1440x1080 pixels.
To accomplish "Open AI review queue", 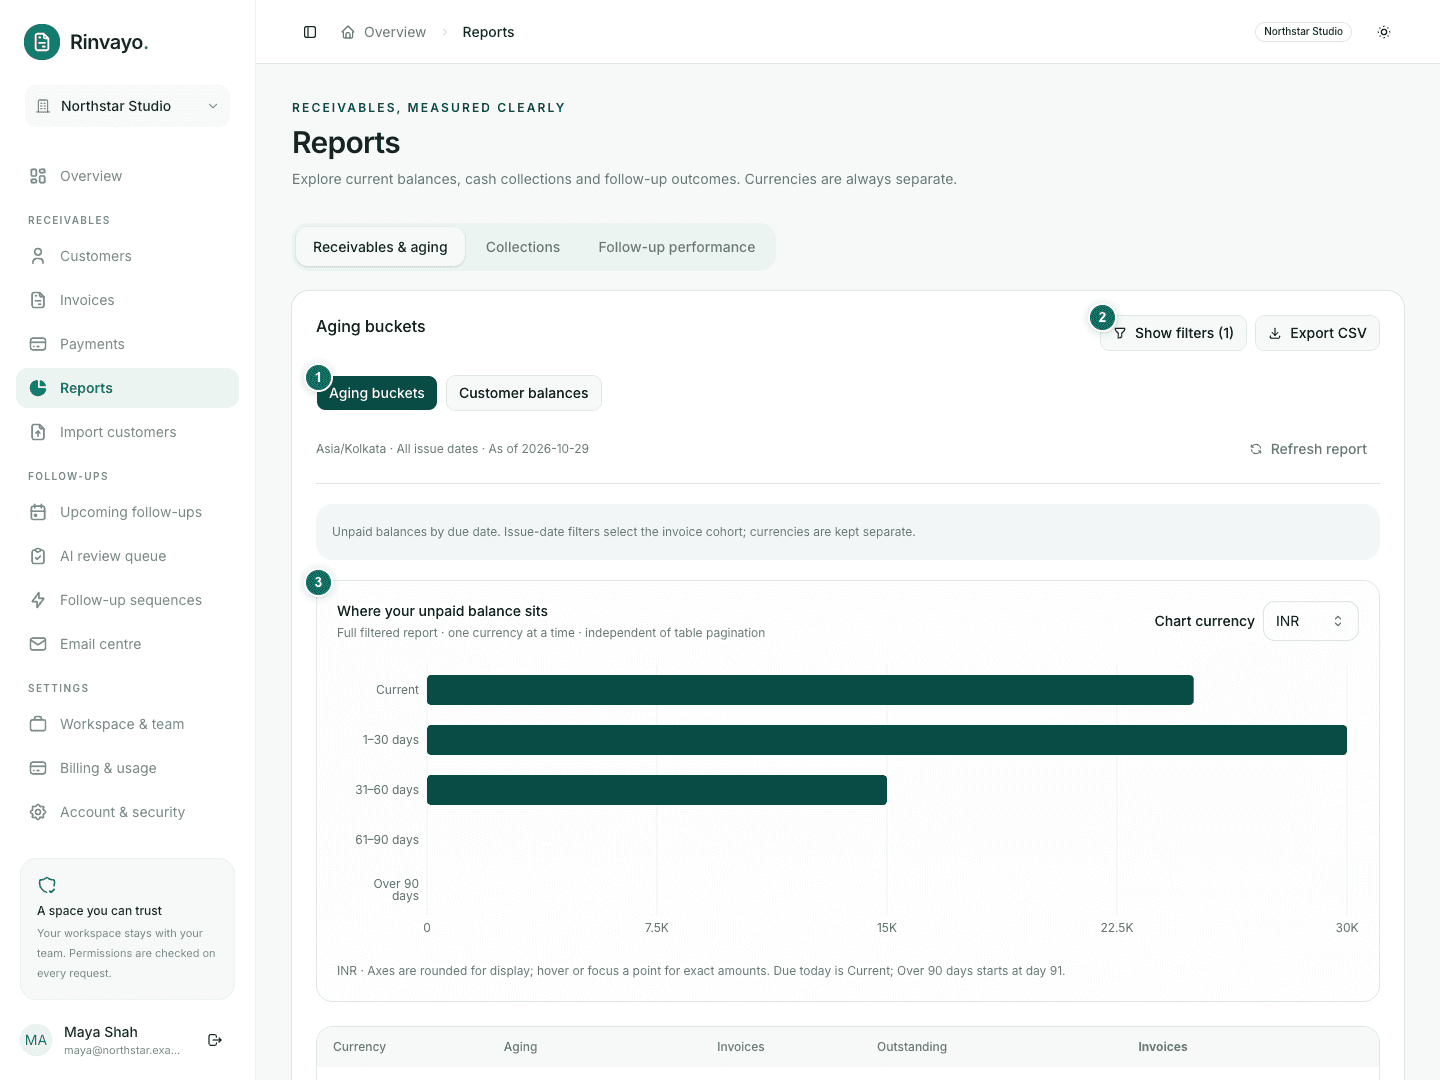I will coord(127,556).
